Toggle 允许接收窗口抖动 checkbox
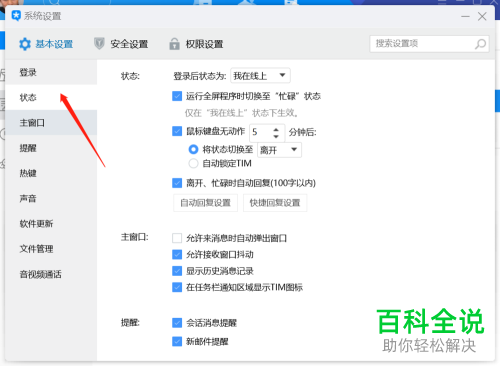 (x=177, y=254)
